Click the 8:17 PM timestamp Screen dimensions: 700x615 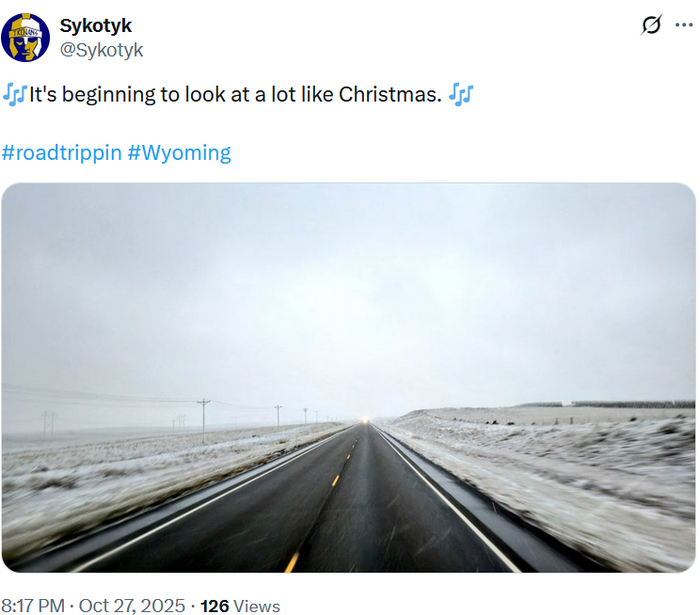(33, 605)
